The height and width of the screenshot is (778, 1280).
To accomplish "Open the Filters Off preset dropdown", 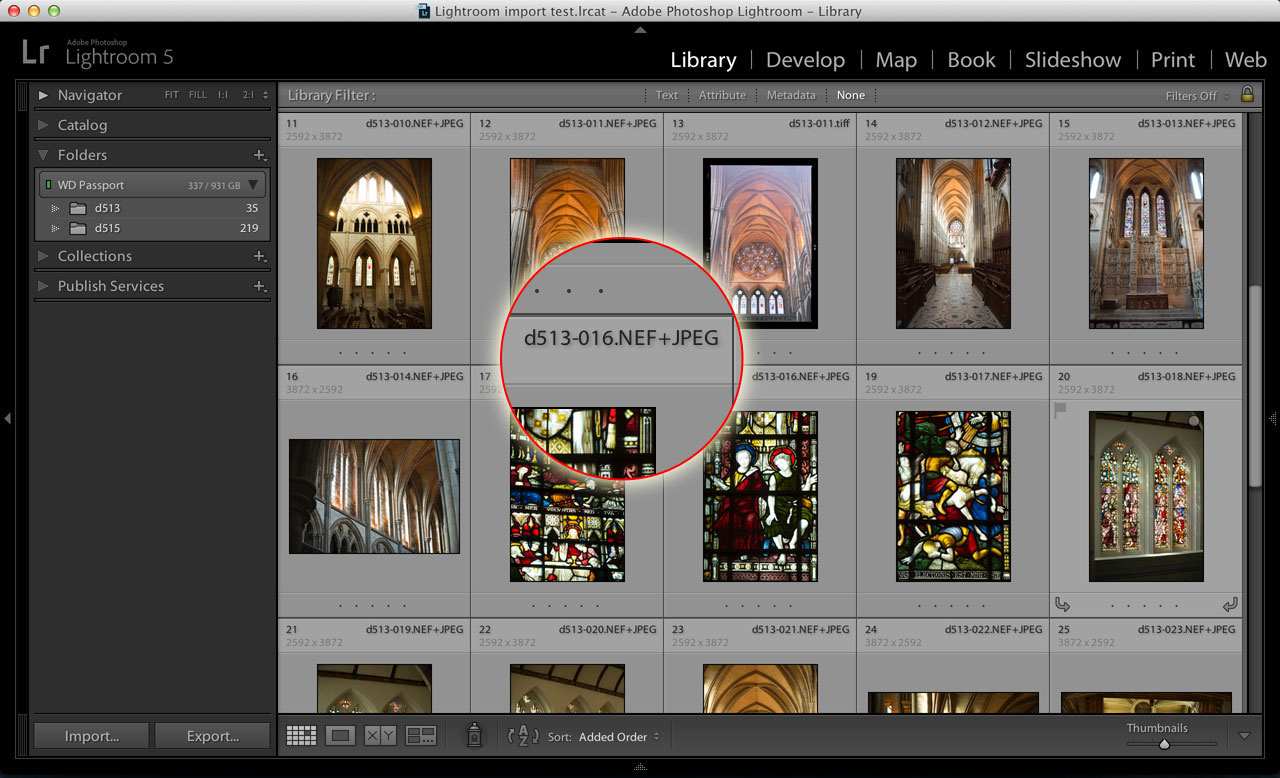I will click(1196, 96).
